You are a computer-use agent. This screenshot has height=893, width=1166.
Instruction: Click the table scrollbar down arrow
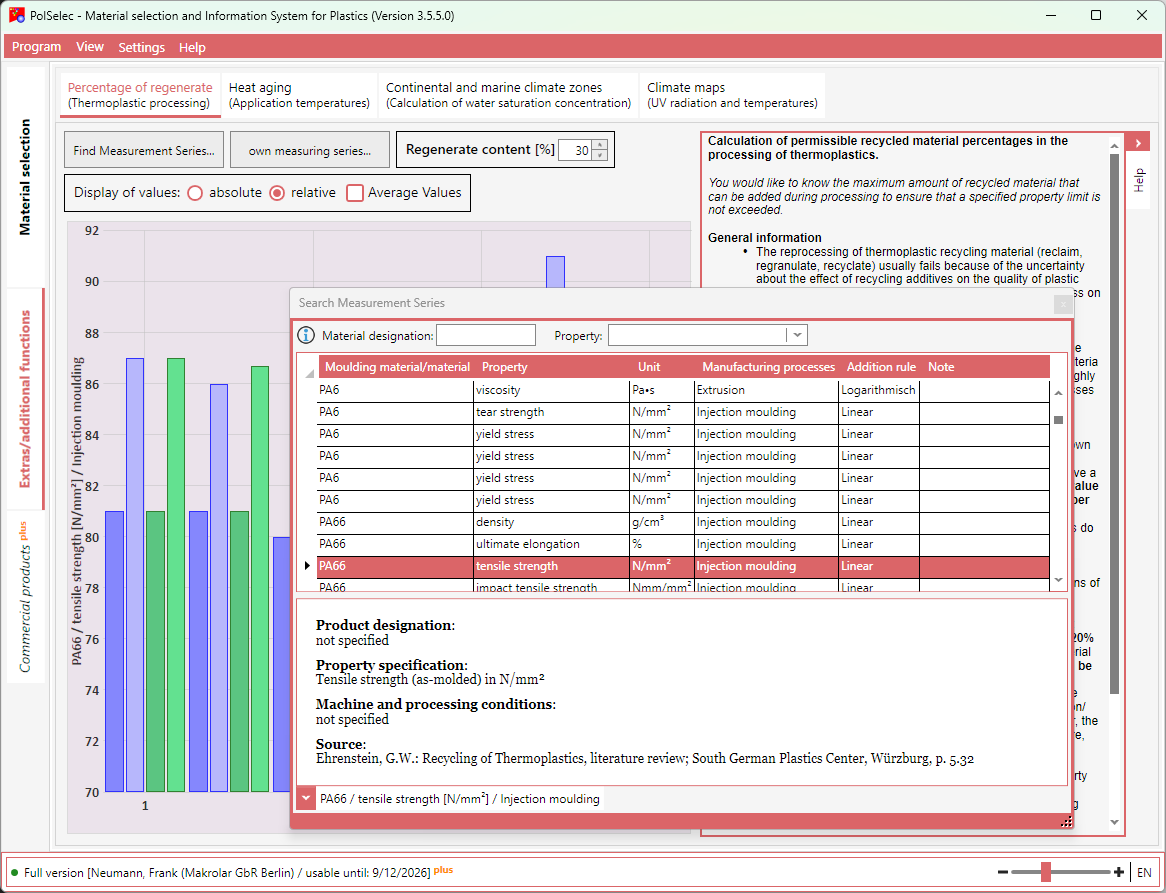(1058, 580)
